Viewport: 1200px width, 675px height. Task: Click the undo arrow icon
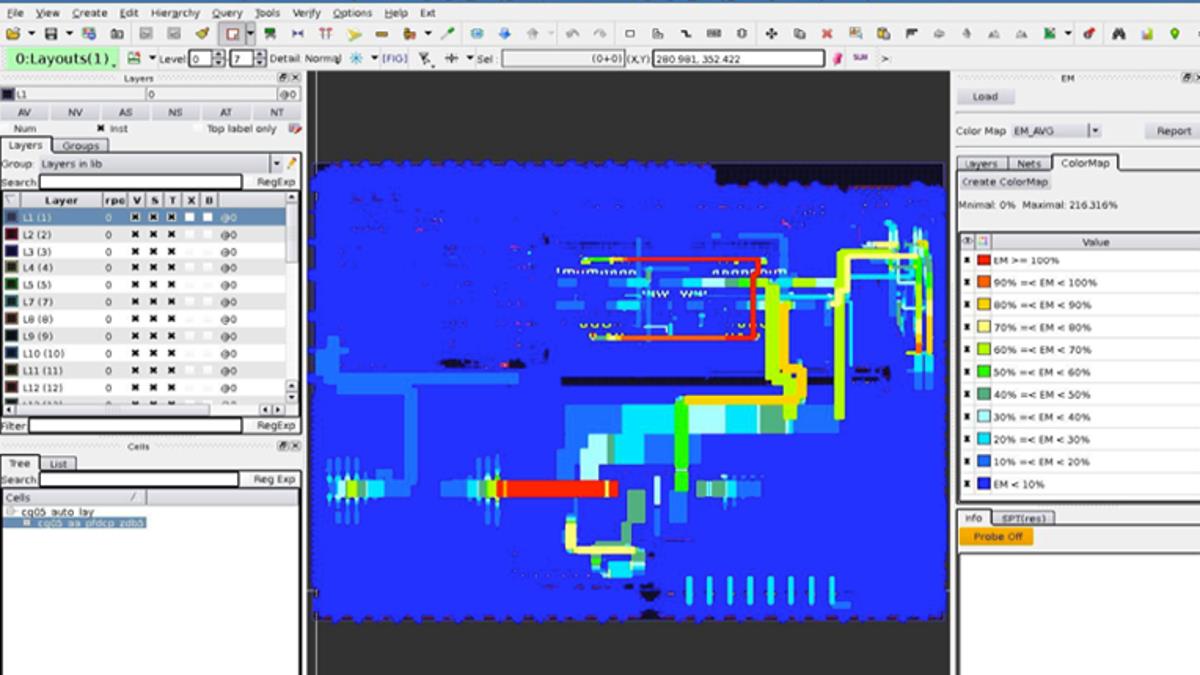point(572,34)
